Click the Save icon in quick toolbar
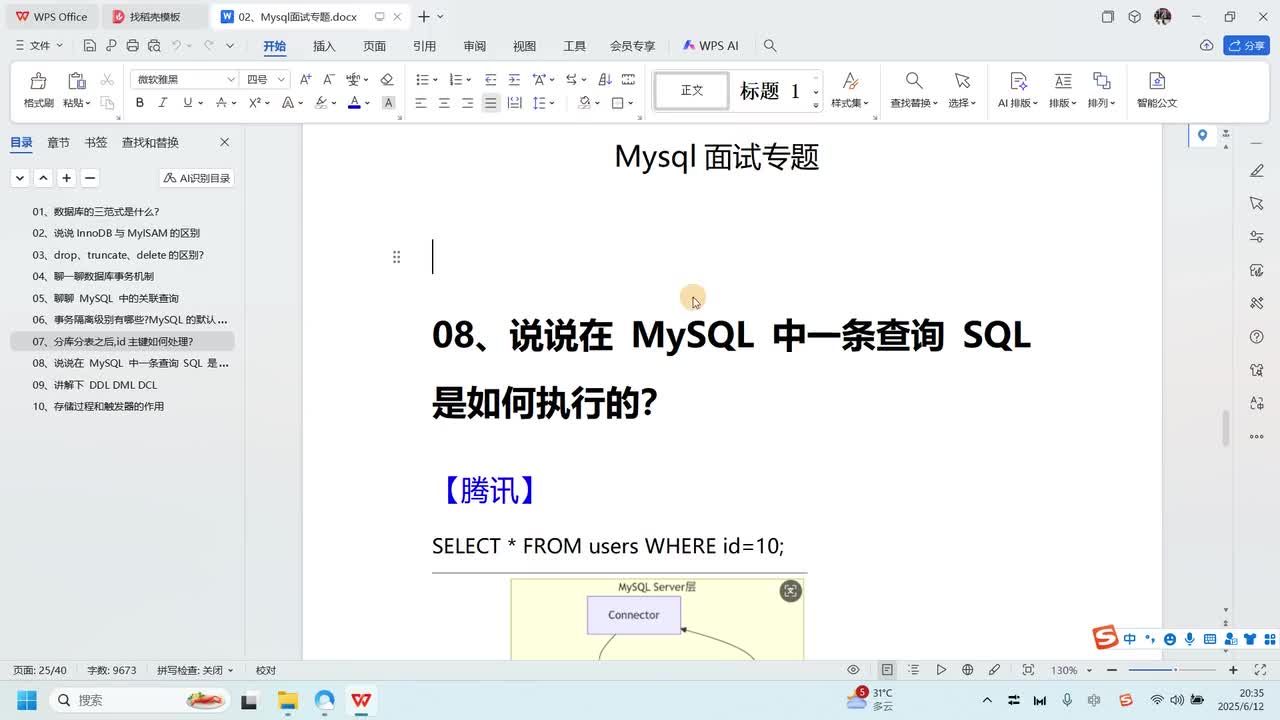This screenshot has height=720, width=1280. pyautogui.click(x=89, y=46)
